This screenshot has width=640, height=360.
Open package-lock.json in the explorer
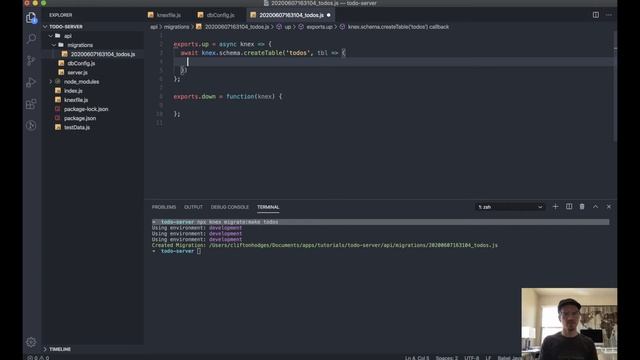coord(86,109)
